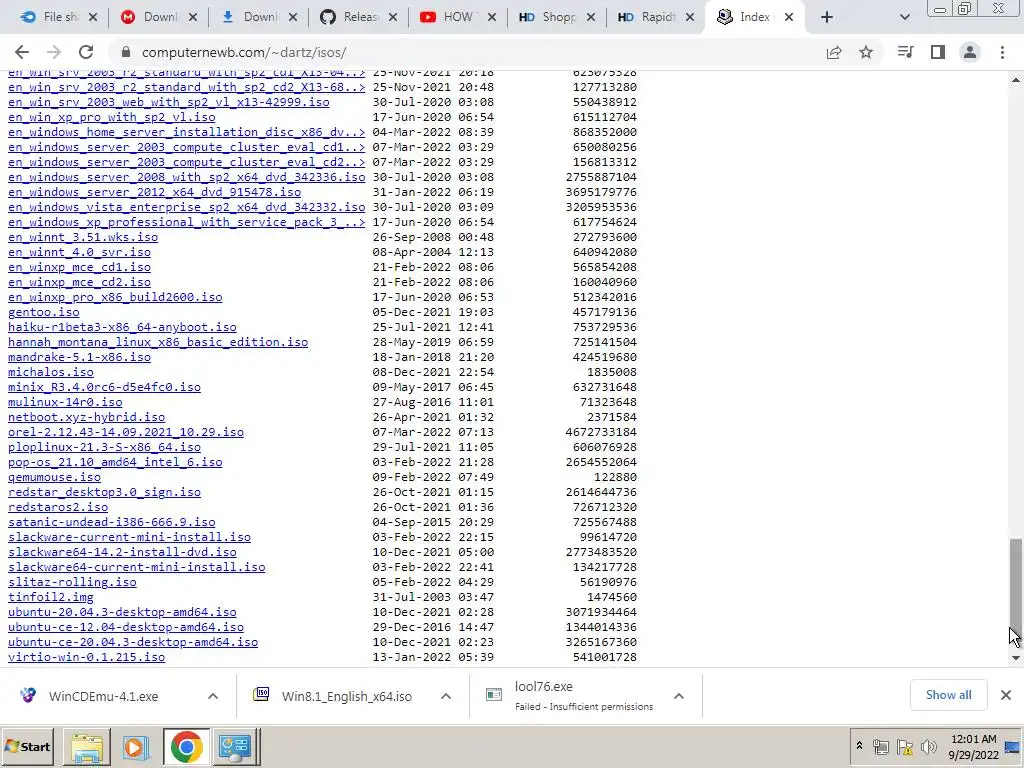This screenshot has height=768, width=1024.
Task: Go forward with the forward arrow
Action: (x=54, y=52)
